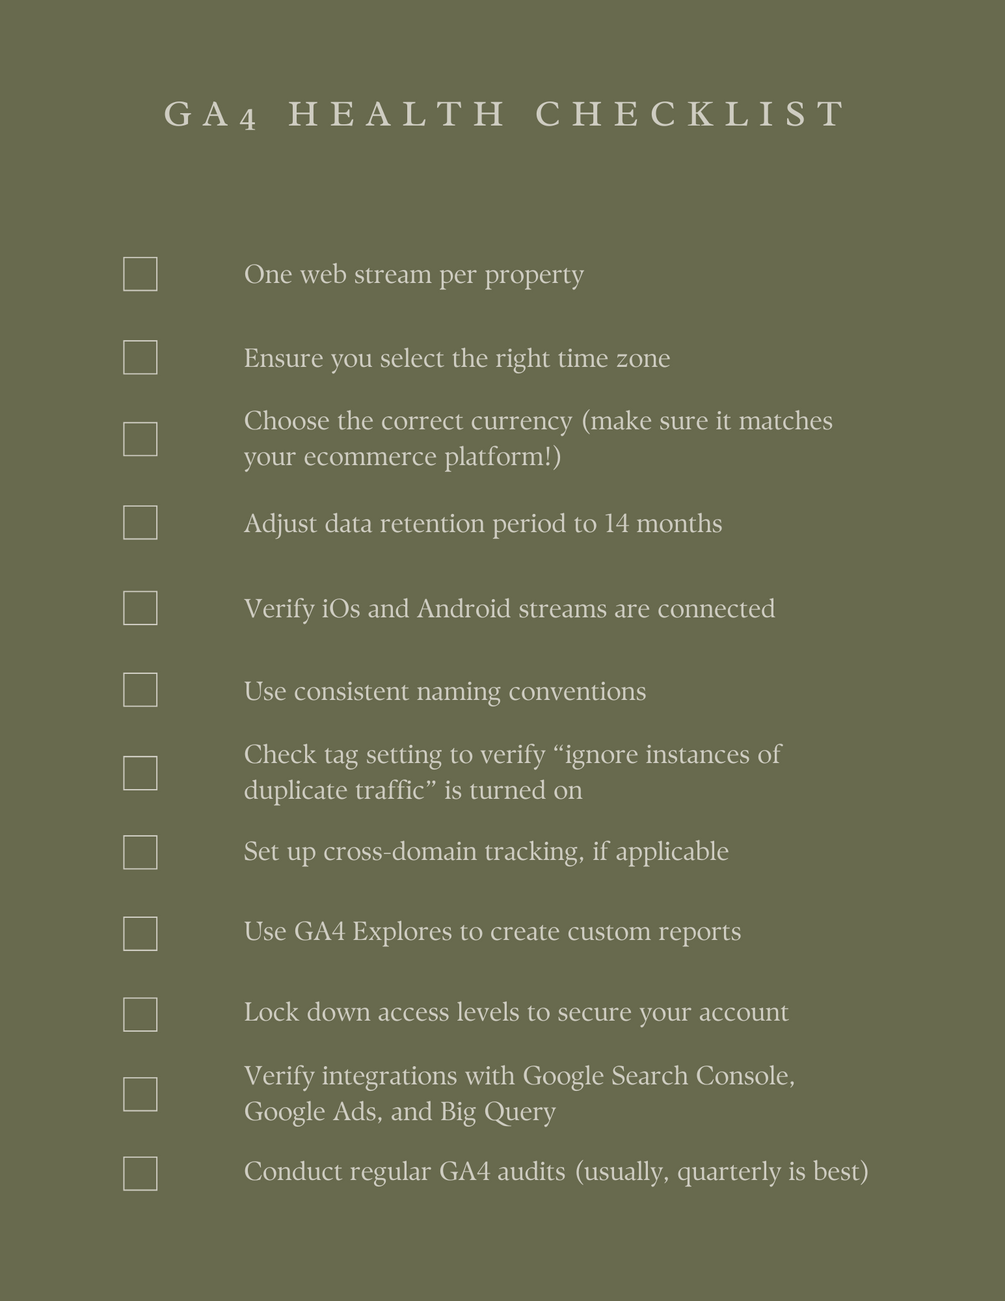This screenshot has height=1301, width=1005.
Task: Tick the right time zone checkbox
Action: [x=140, y=357]
